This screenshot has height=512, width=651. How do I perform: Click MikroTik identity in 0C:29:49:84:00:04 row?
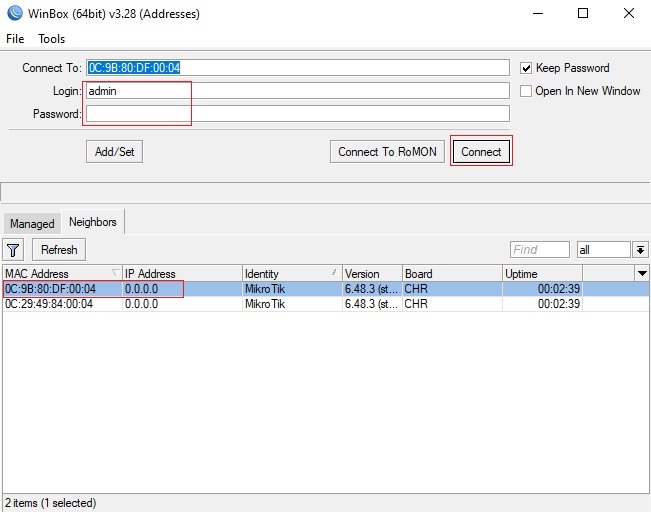265,304
